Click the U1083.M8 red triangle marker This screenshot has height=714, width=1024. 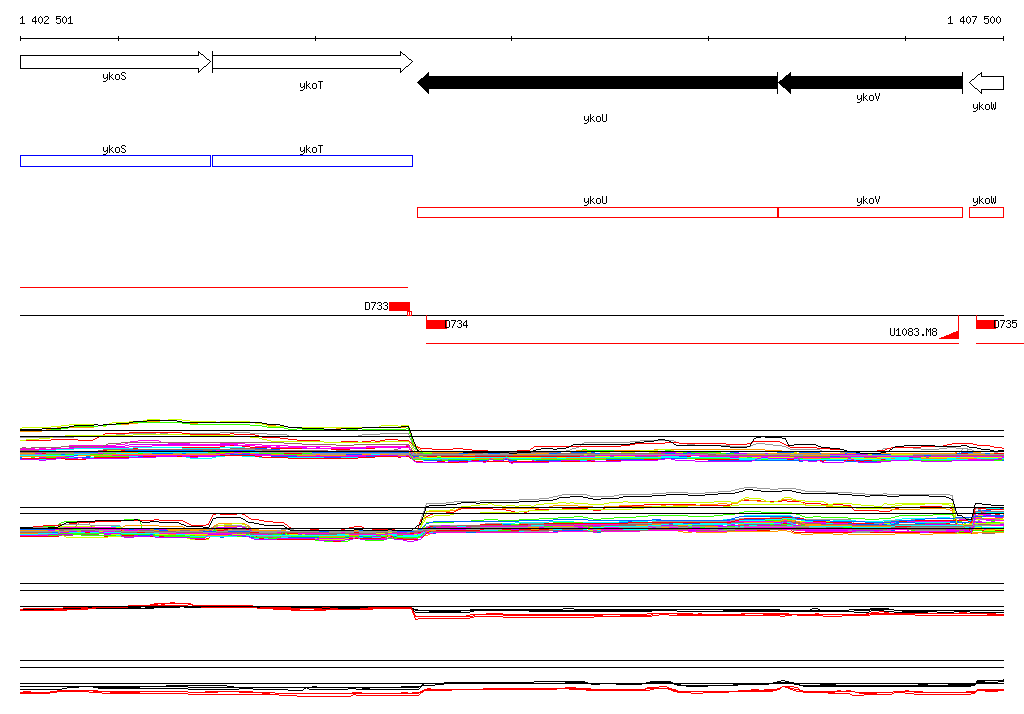pyautogui.click(x=949, y=334)
